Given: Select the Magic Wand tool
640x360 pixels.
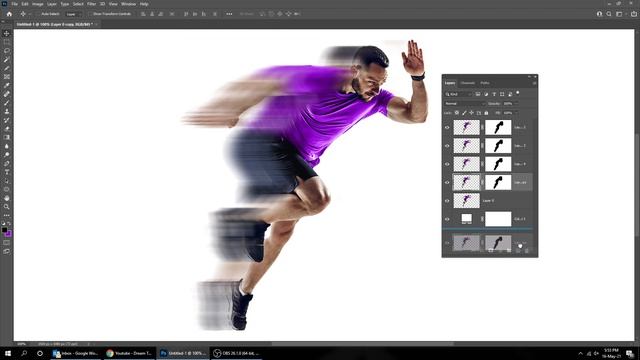Looking at the screenshot, I should 7,60.
